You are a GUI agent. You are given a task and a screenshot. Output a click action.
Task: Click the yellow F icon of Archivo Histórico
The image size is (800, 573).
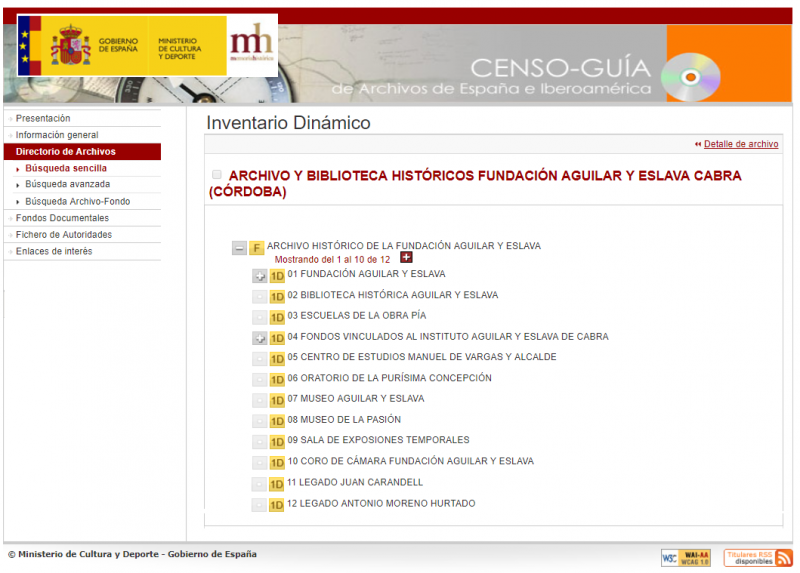coord(257,247)
